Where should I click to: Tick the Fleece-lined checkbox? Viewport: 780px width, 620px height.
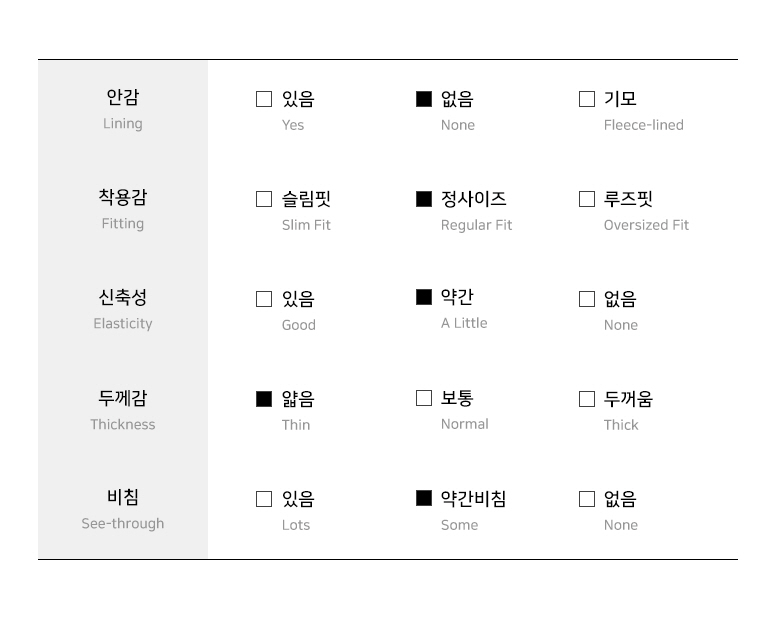click(x=587, y=99)
